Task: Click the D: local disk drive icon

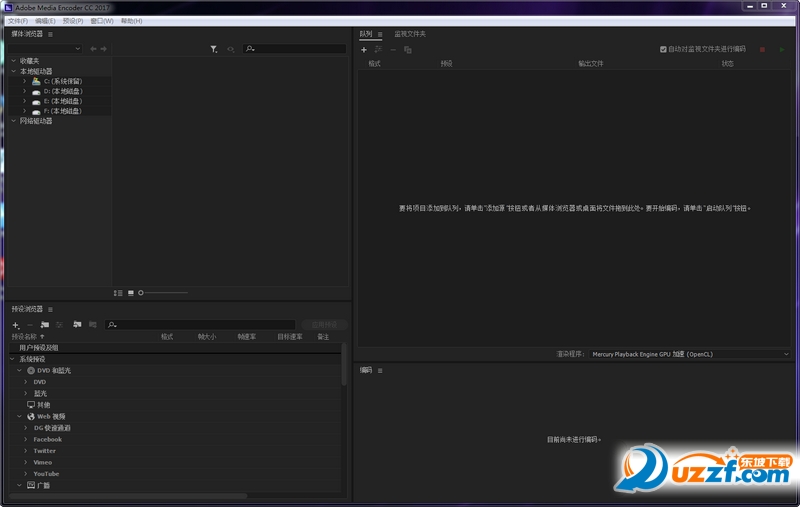Action: click(36, 92)
